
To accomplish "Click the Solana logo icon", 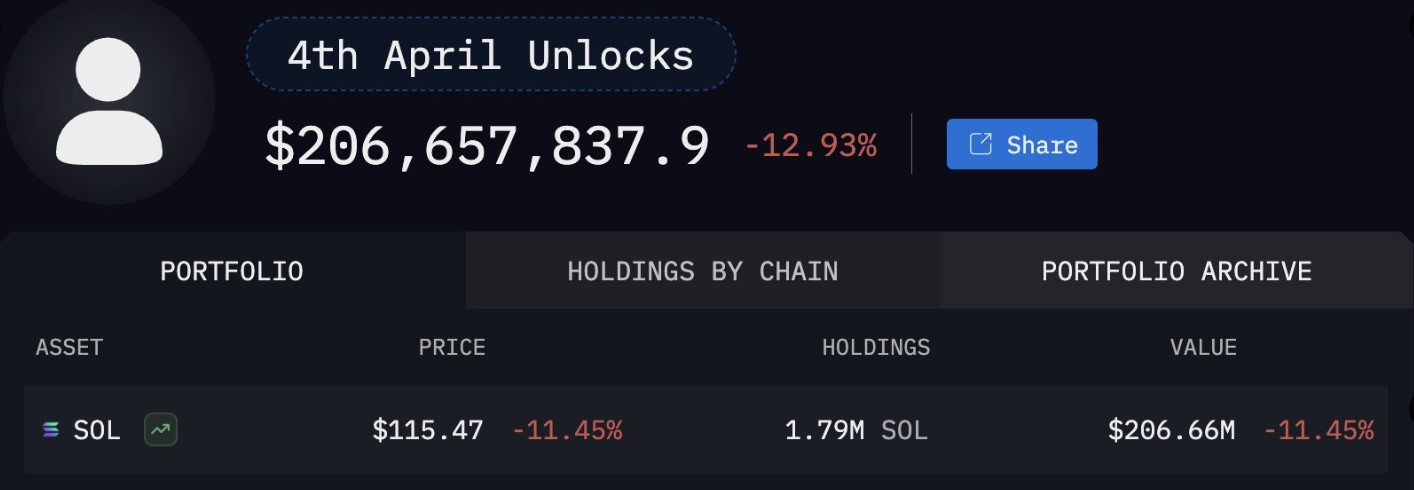I will (50, 430).
